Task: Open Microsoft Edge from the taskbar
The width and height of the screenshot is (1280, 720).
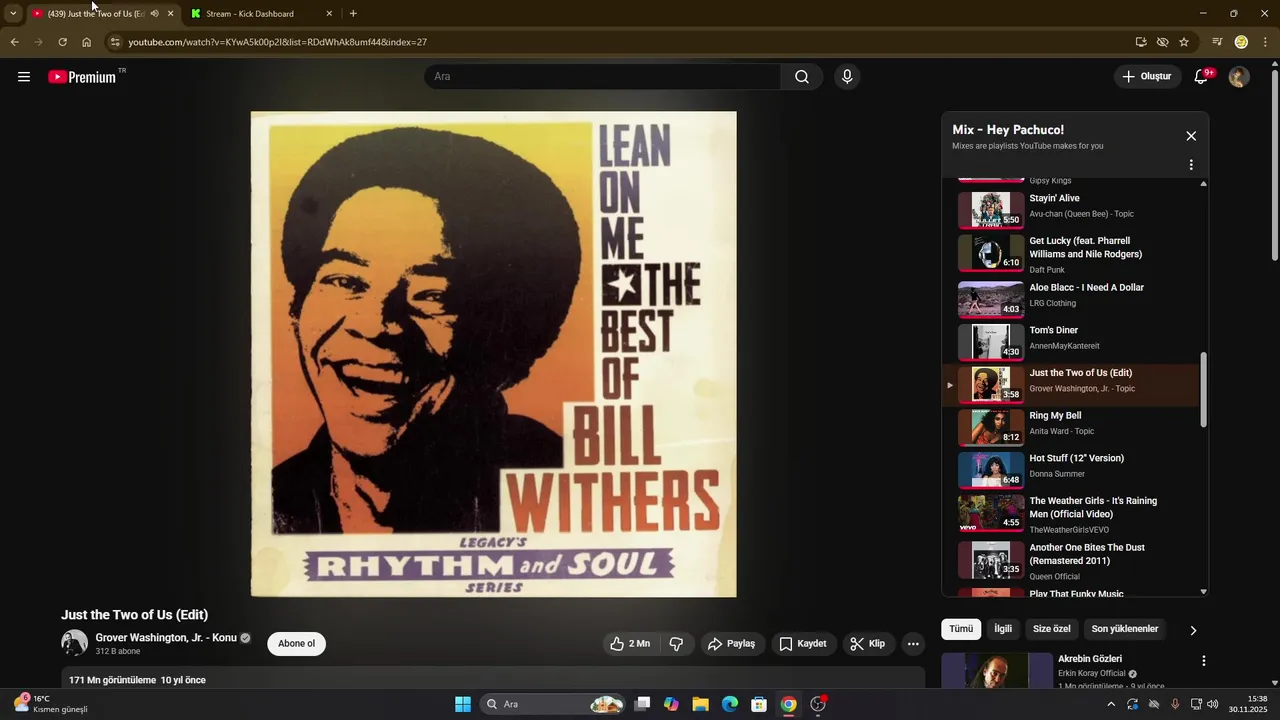Action: (730, 704)
